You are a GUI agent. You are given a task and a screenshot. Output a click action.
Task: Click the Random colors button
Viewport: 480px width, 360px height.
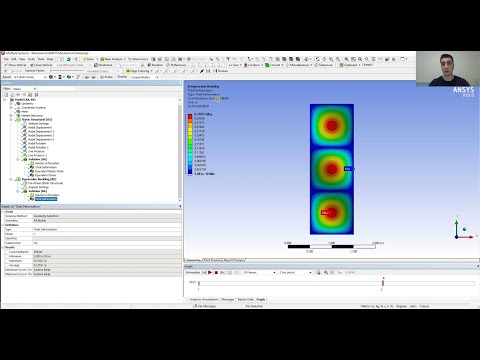click(155, 65)
